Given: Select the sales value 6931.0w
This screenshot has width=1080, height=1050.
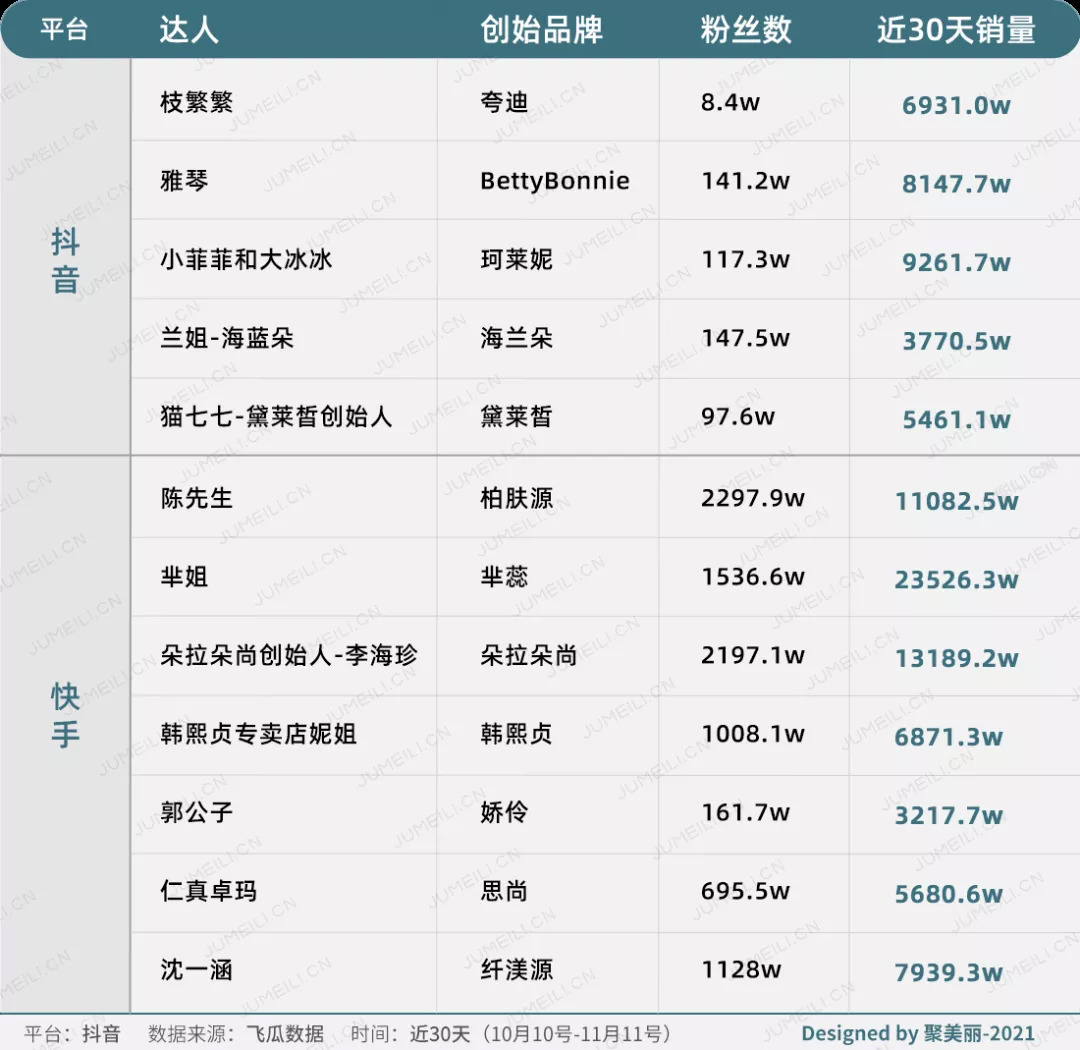Looking at the screenshot, I should [x=956, y=105].
